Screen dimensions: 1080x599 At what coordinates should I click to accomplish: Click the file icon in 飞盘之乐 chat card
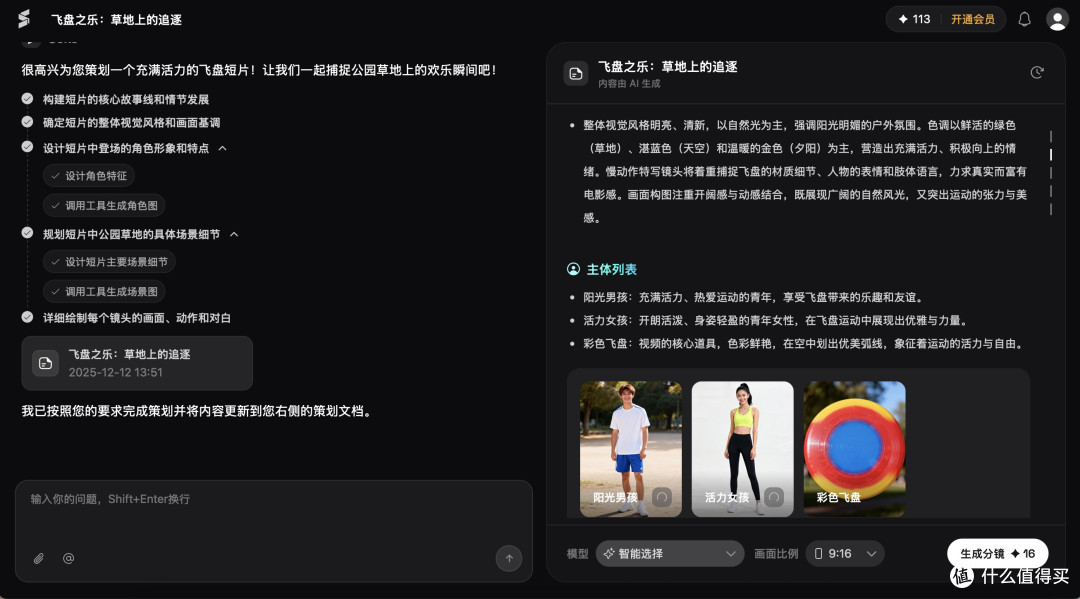pyautogui.click(x=45, y=363)
